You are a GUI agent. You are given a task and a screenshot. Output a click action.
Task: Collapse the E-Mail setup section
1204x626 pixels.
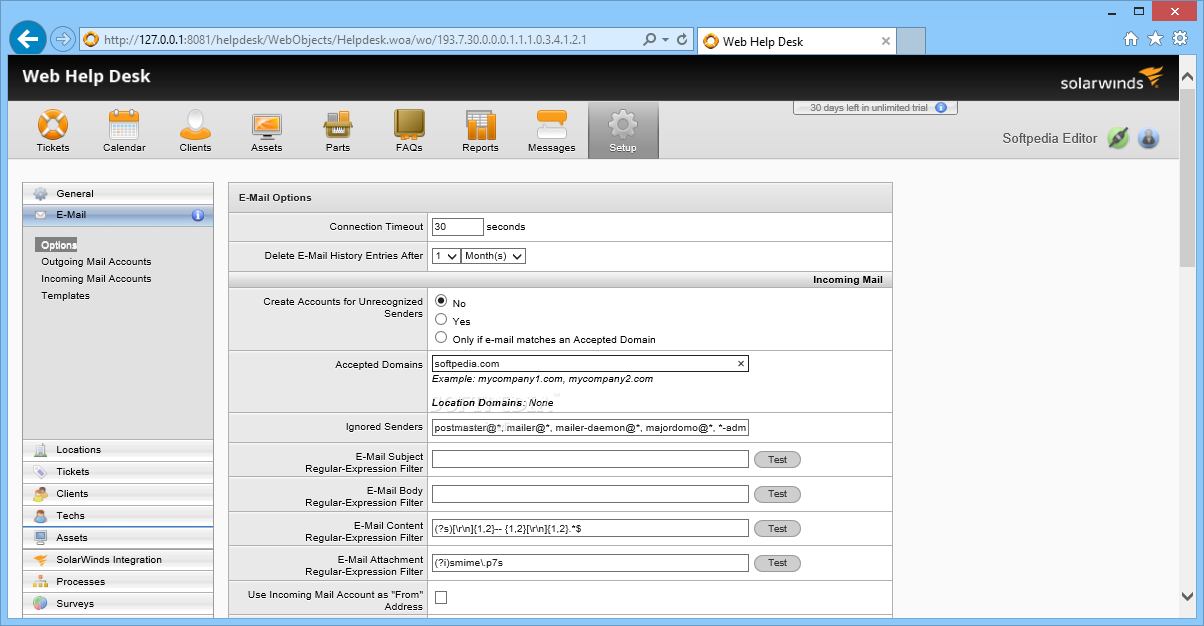click(118, 215)
